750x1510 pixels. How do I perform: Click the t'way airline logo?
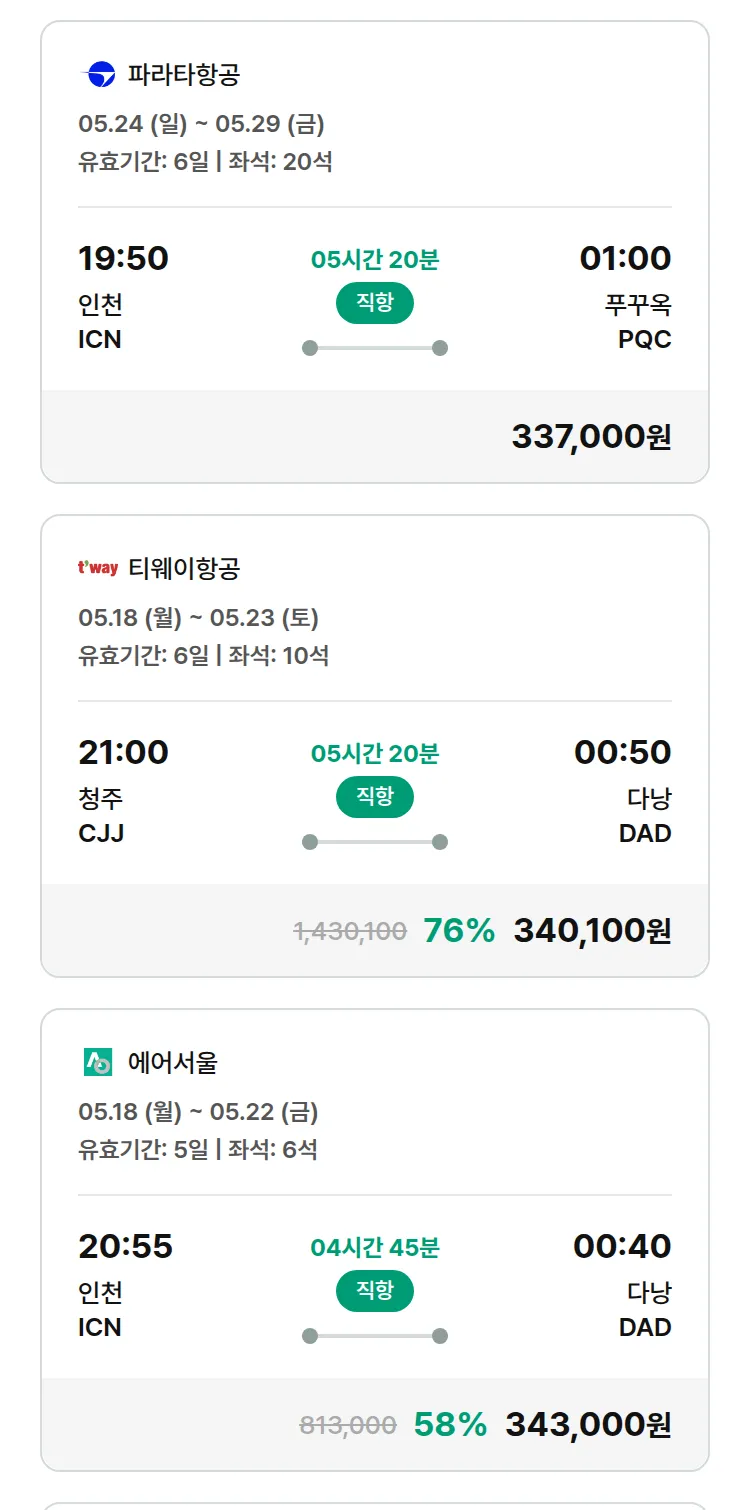[98, 568]
